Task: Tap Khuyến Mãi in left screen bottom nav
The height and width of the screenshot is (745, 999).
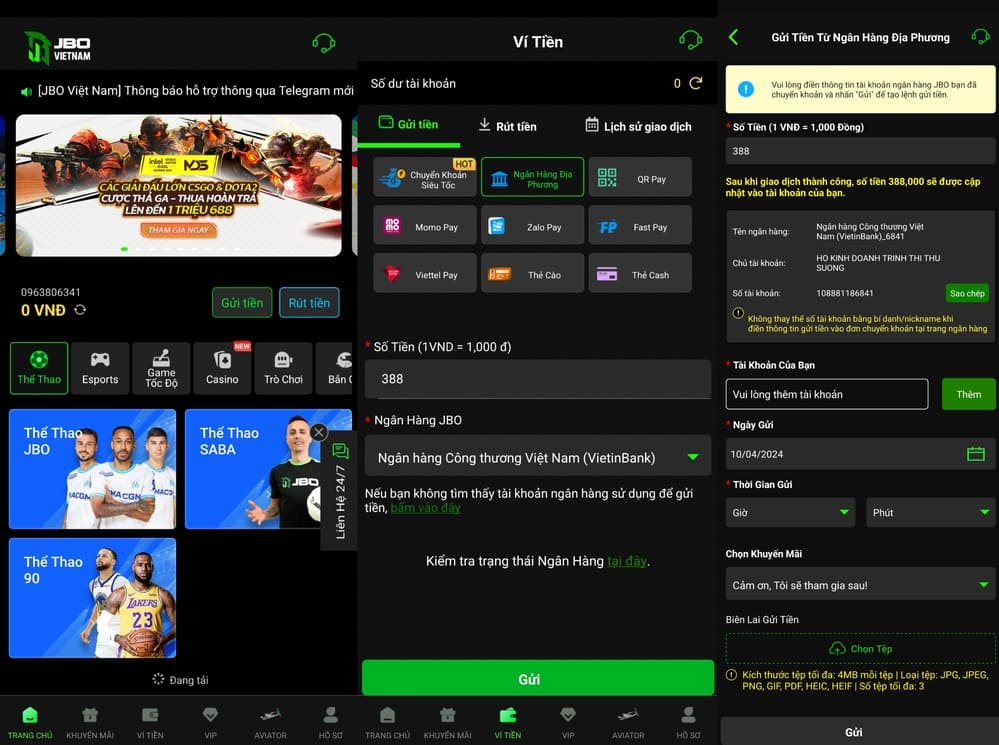Action: coord(90,722)
